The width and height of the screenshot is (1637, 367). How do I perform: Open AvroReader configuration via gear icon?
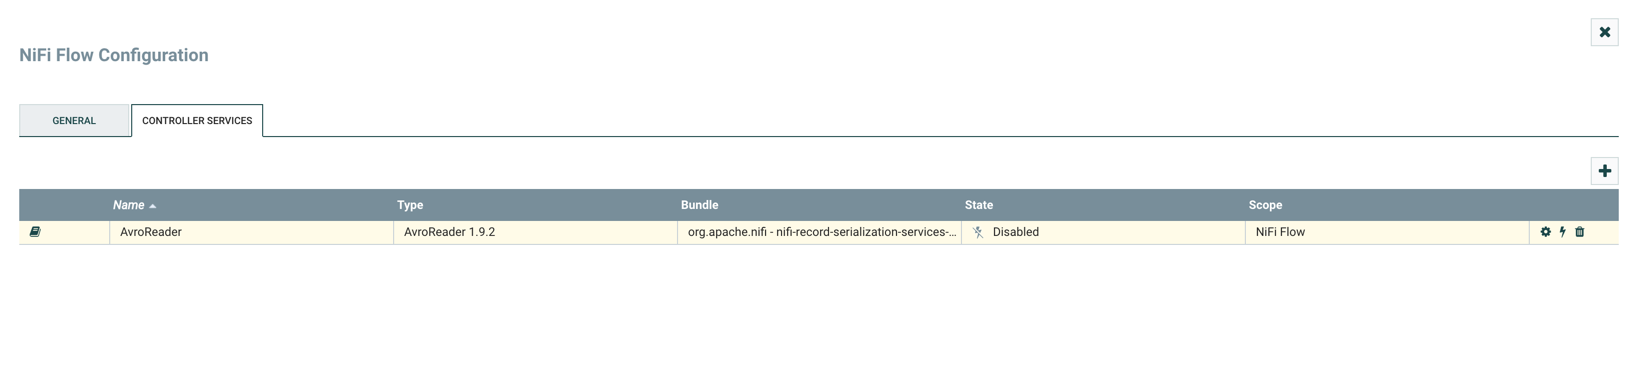[1545, 232]
